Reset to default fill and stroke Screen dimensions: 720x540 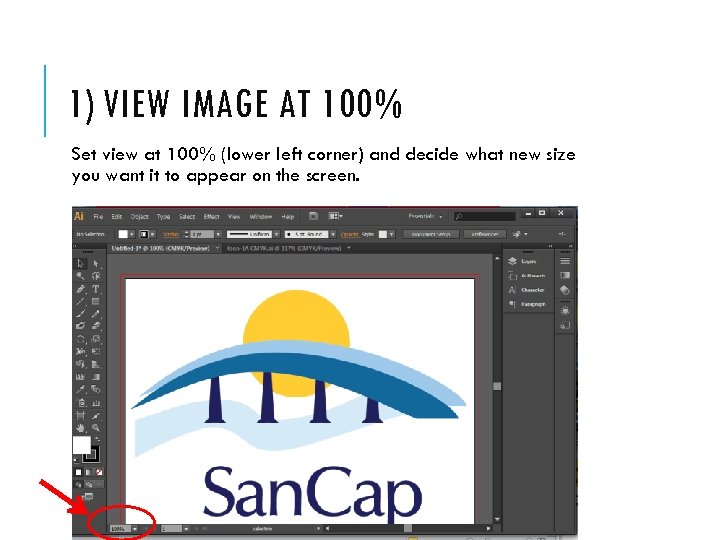point(76,460)
